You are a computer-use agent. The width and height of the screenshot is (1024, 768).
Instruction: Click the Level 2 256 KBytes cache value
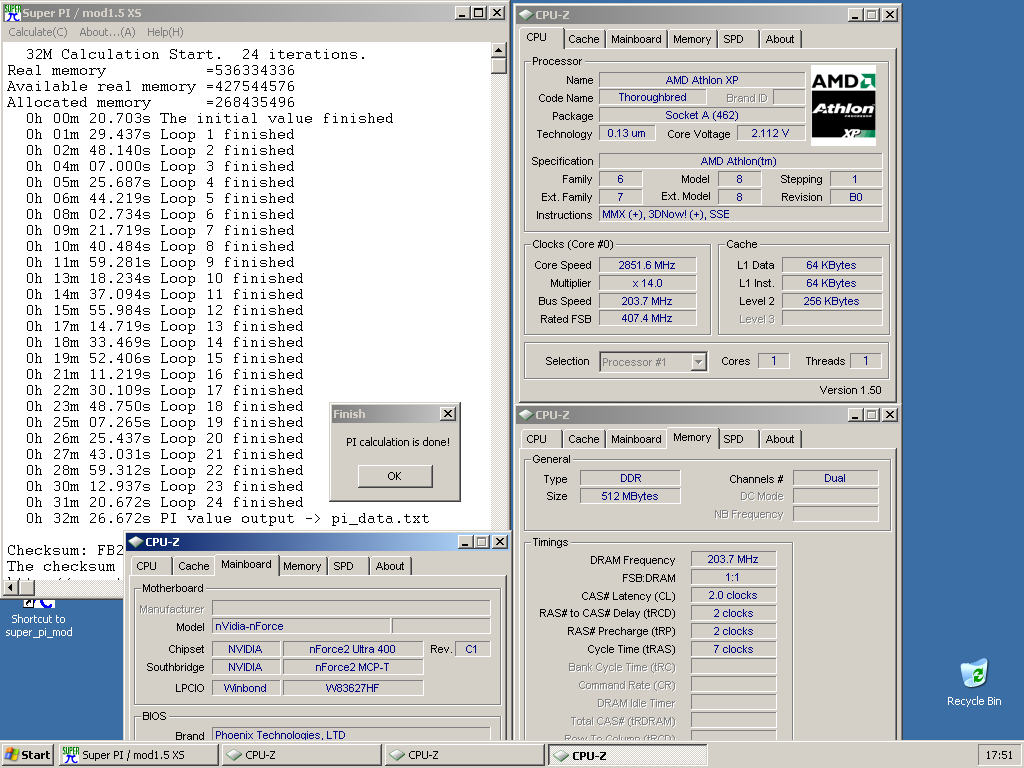831,301
